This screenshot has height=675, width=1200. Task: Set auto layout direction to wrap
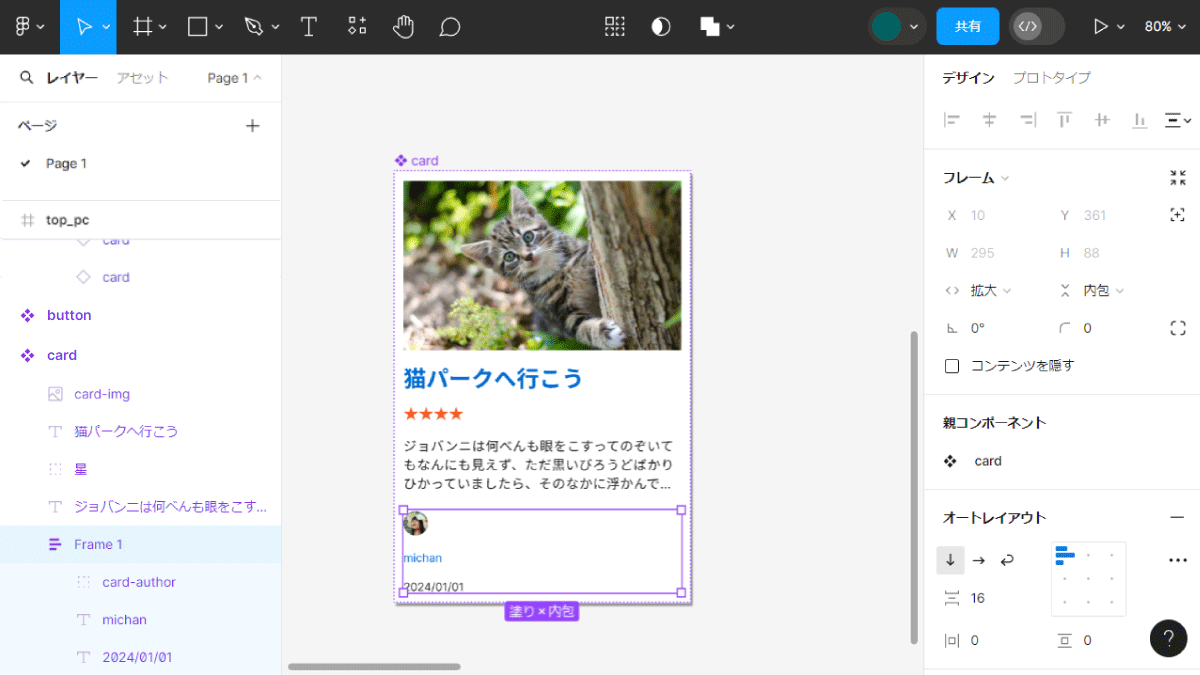1007,560
